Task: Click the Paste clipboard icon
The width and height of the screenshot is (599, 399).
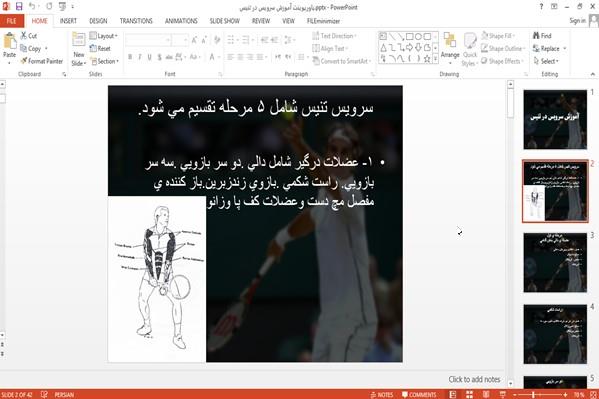Action: pyautogui.click(x=10, y=41)
